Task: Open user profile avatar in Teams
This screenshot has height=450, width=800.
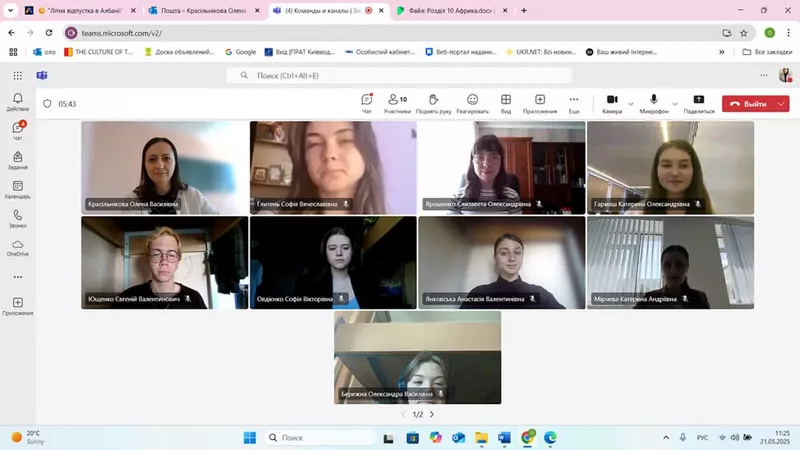Action: coord(785,76)
